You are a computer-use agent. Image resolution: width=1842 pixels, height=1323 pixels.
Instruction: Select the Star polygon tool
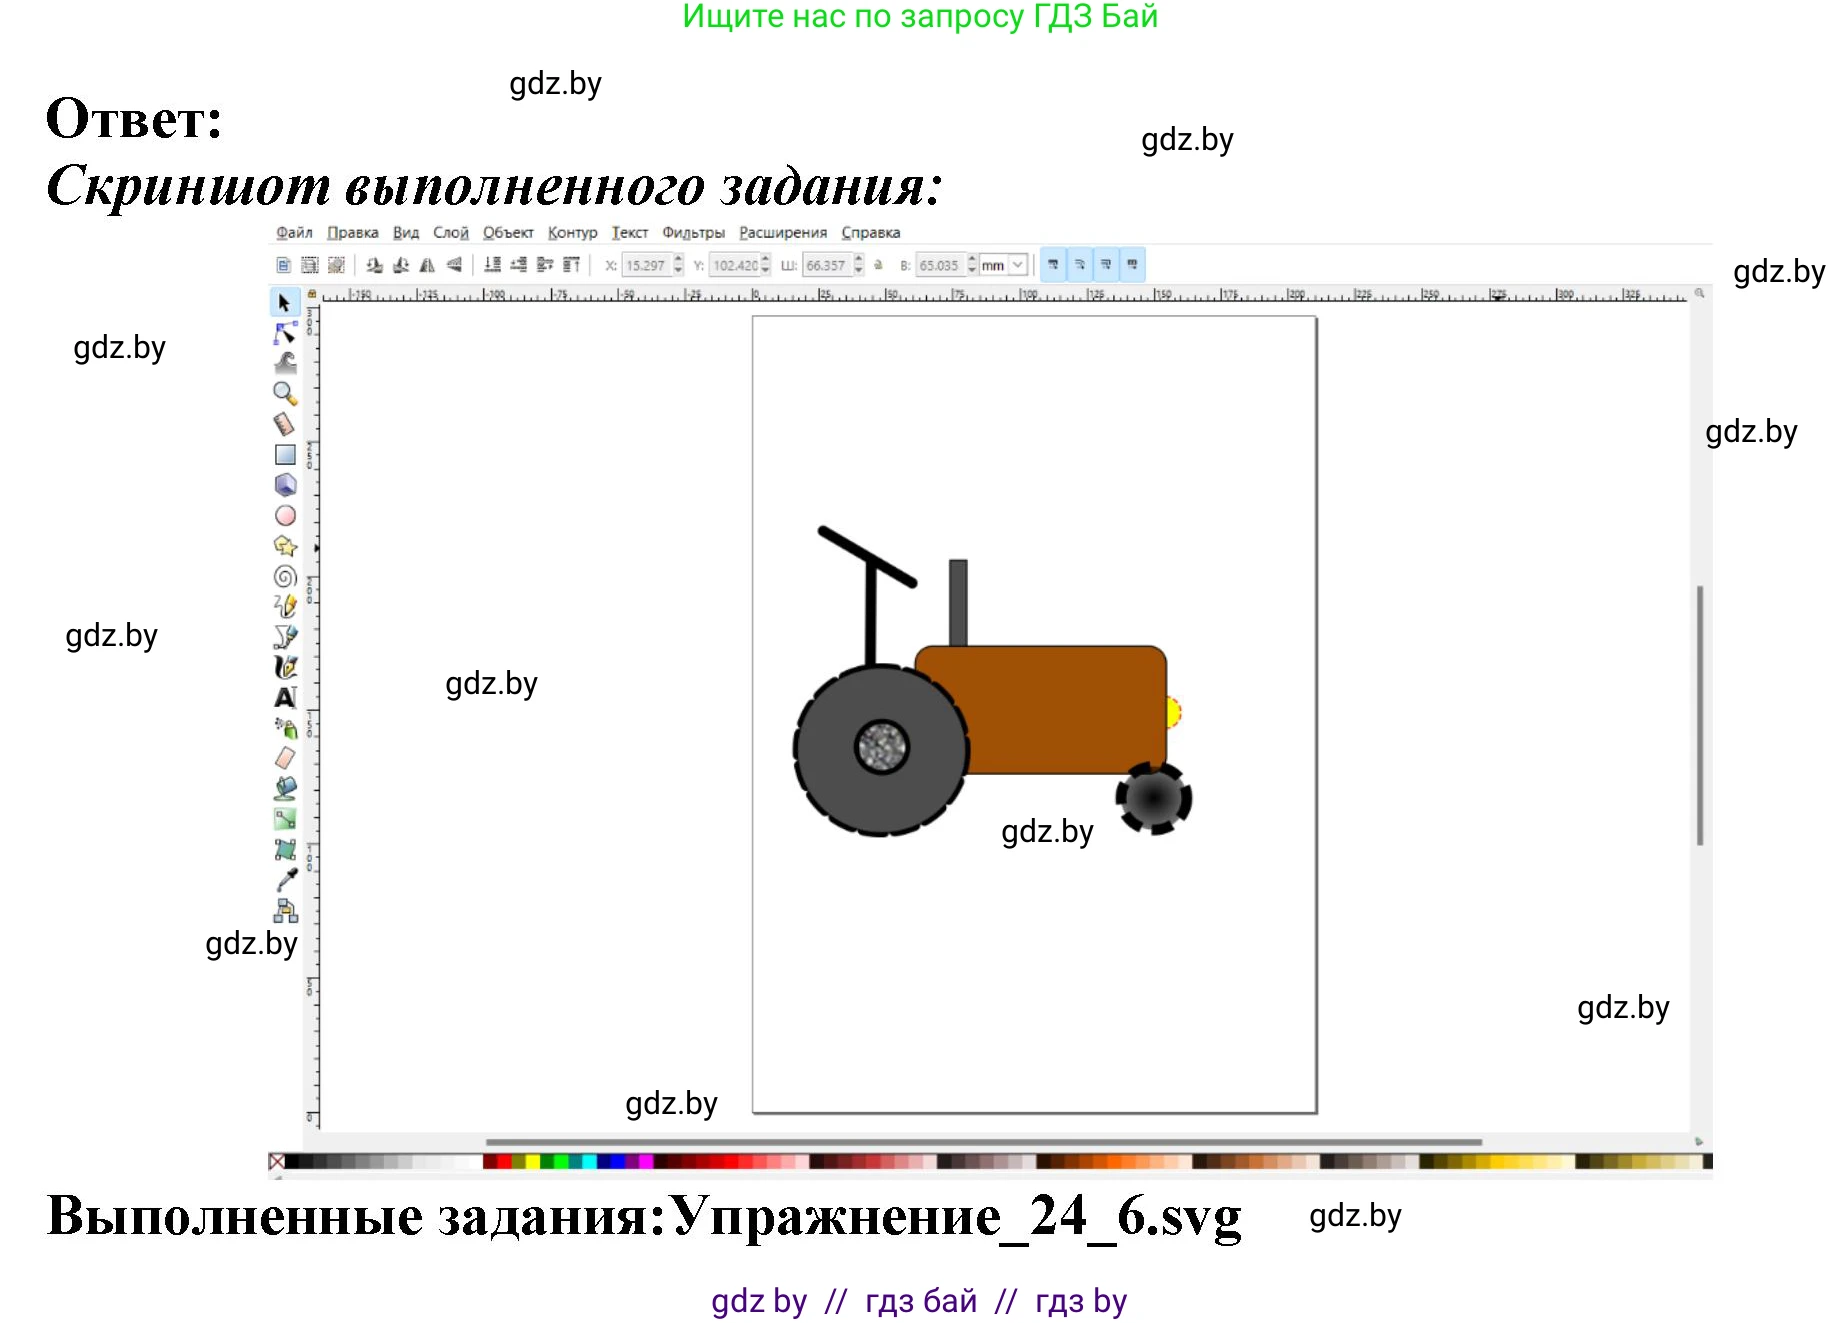point(285,546)
